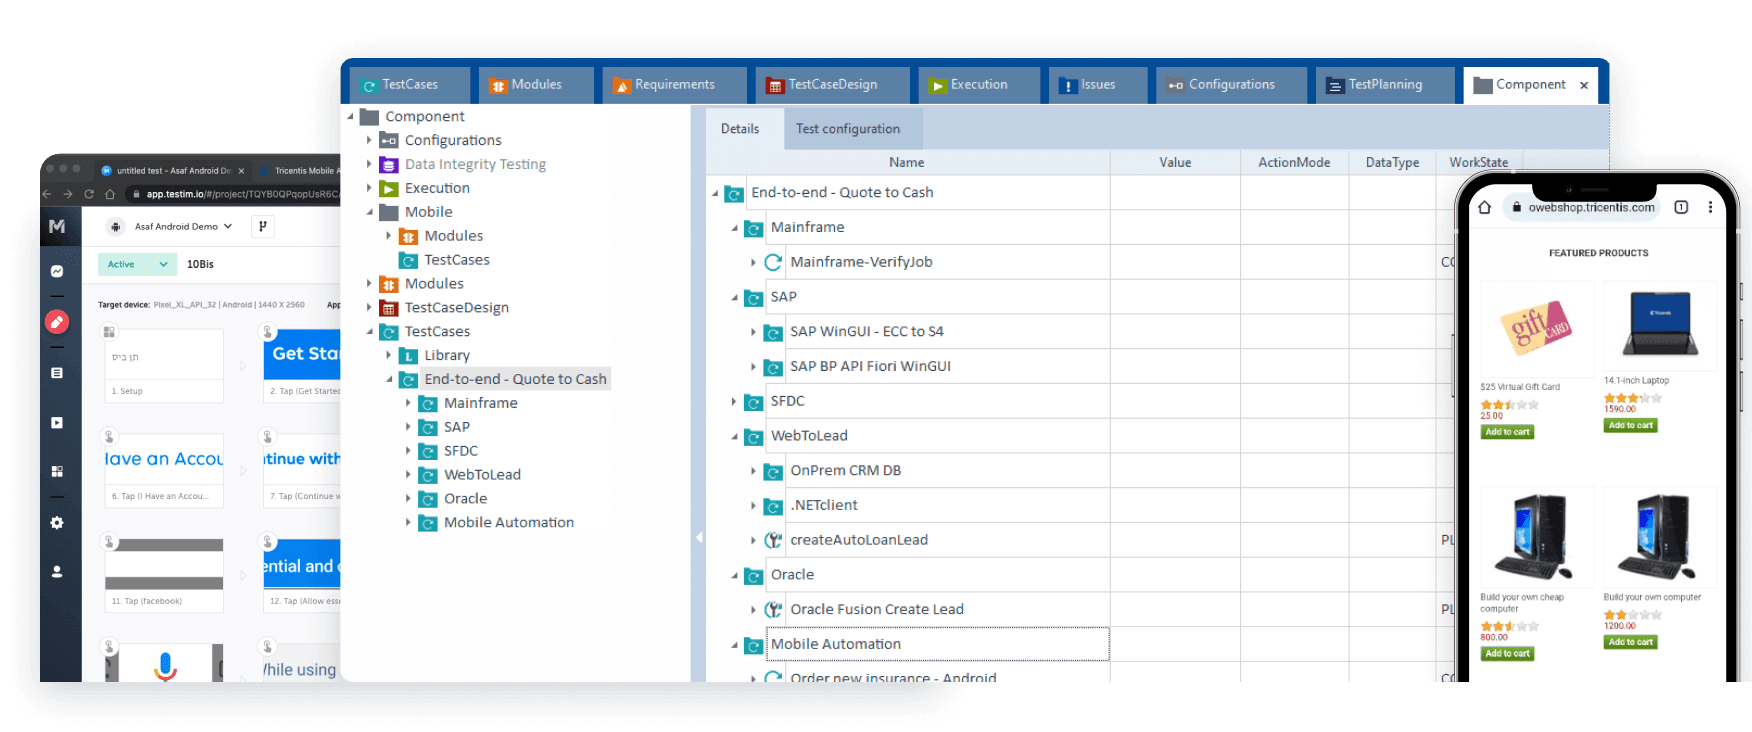Open the user account icon in sidebar

tap(57, 572)
